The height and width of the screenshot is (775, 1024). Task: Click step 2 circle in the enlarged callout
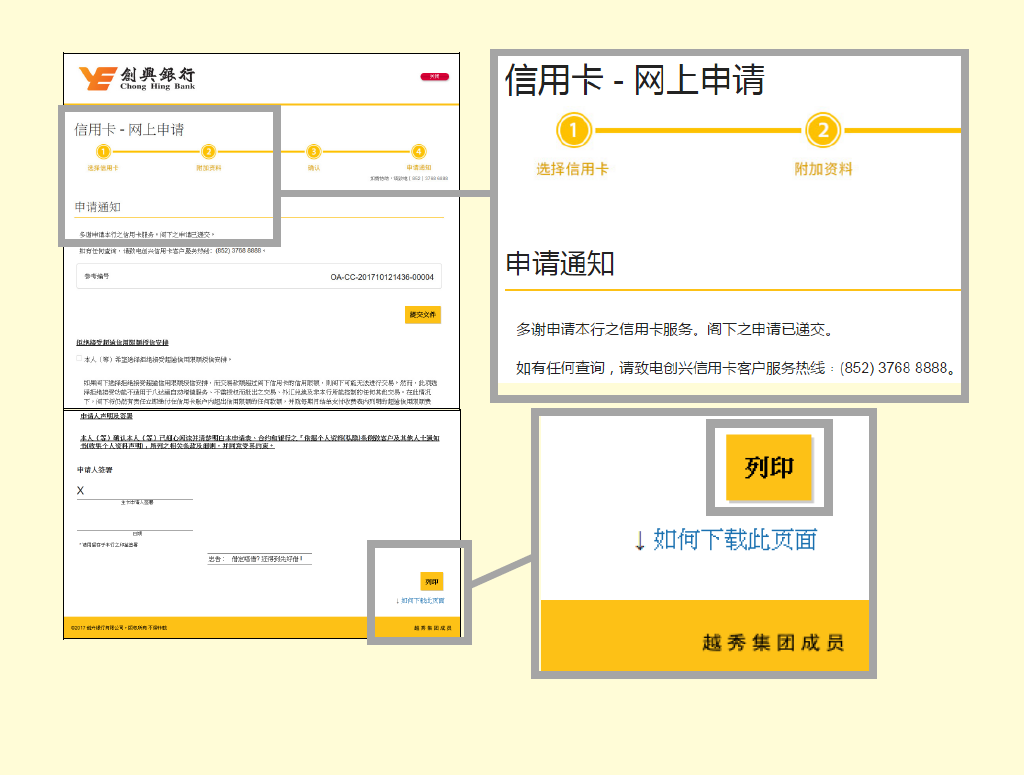click(x=822, y=130)
